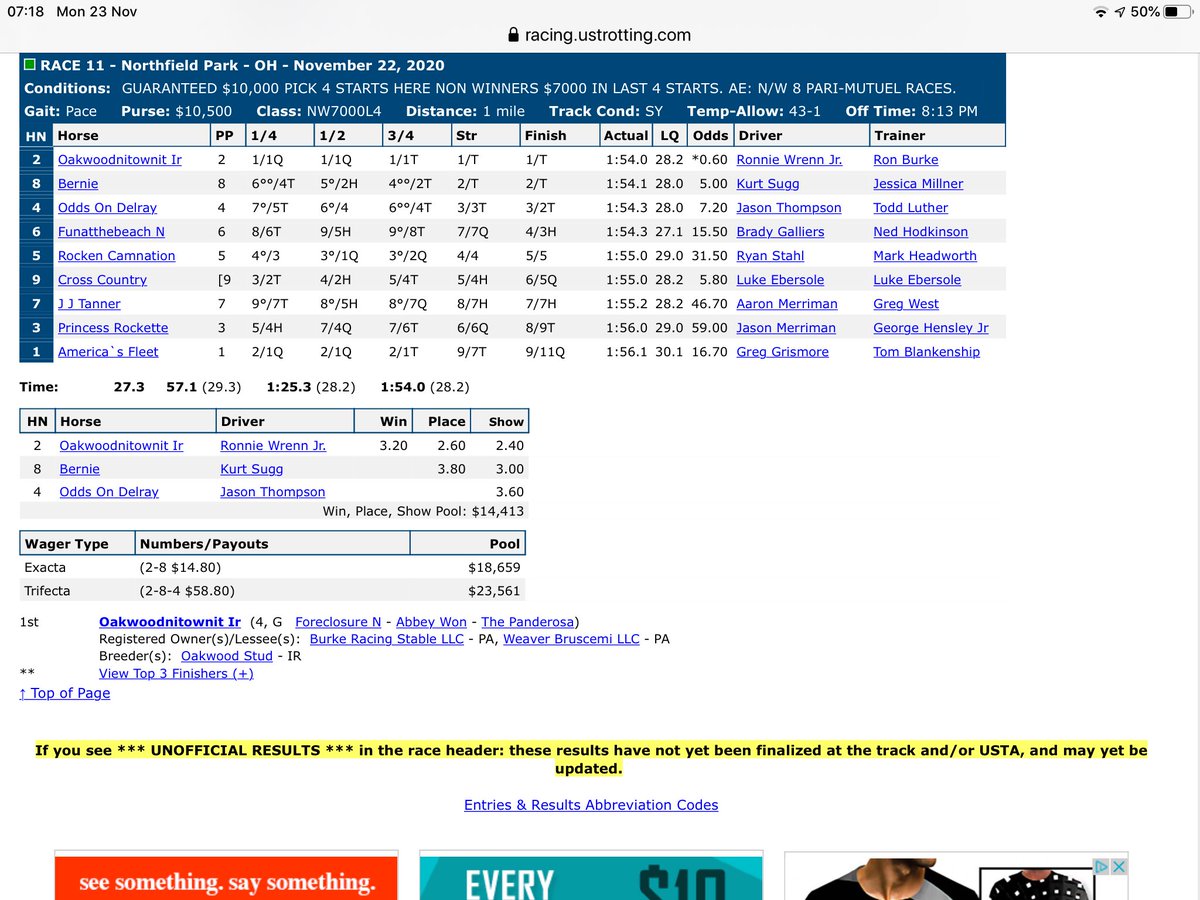Open owner Burke Racing Stable LLC link

click(387, 639)
